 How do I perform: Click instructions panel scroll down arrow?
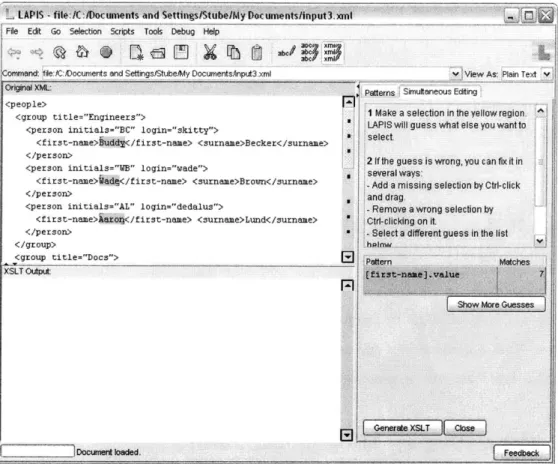click(x=540, y=241)
